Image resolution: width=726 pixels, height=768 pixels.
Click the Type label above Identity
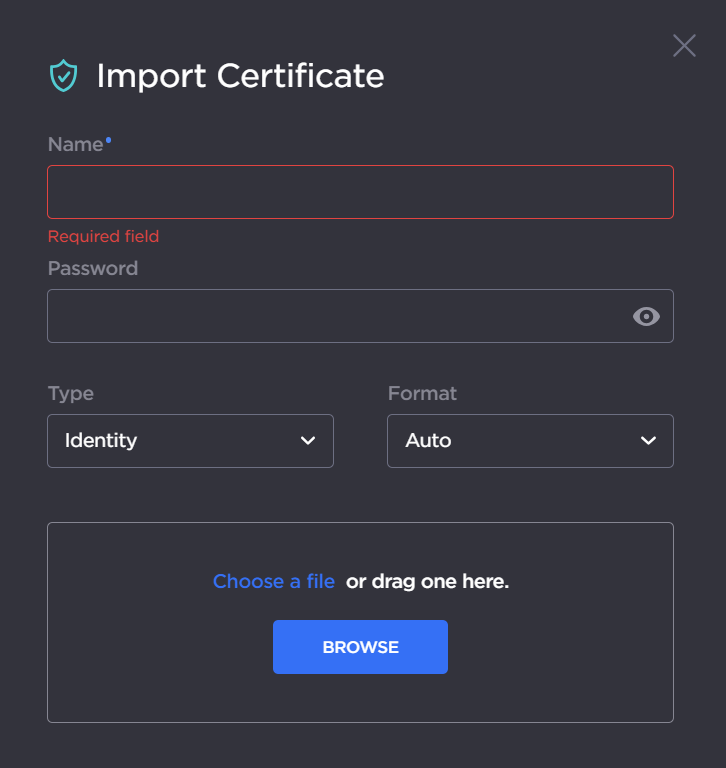(70, 393)
